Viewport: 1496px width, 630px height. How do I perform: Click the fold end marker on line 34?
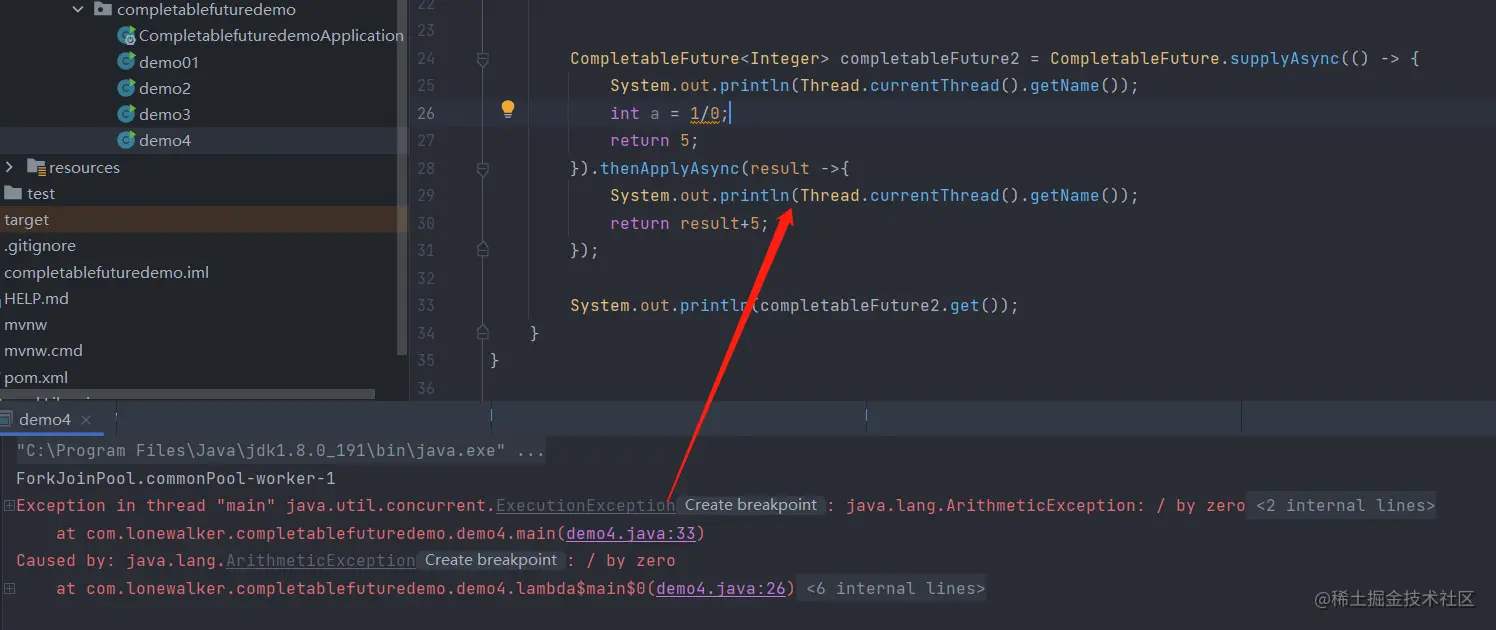click(483, 331)
